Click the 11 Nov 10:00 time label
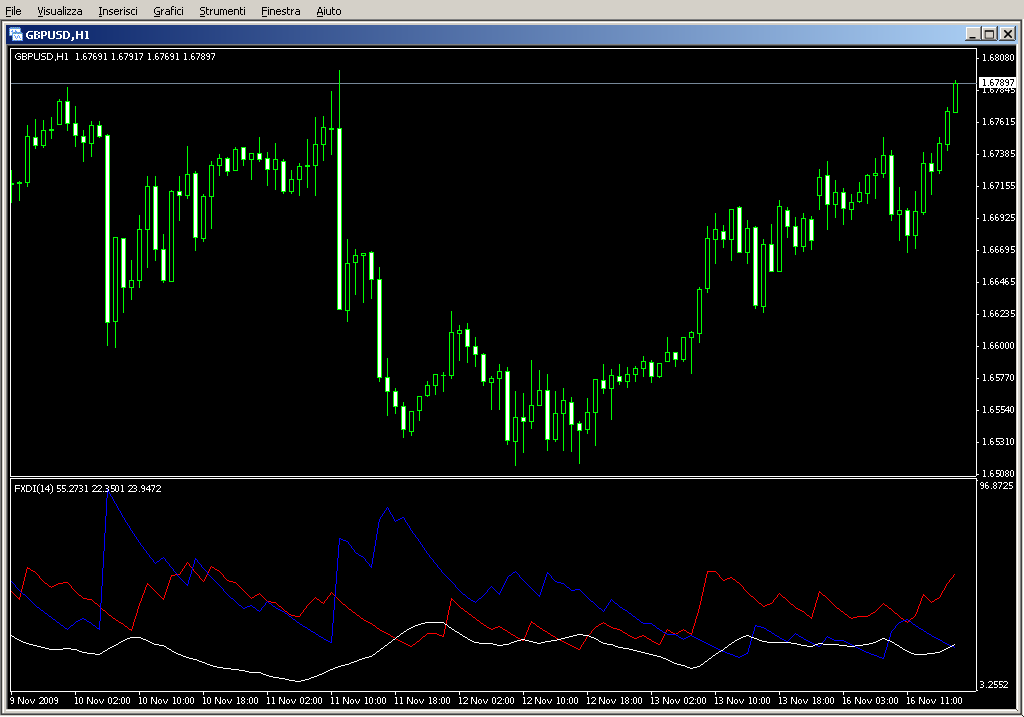This screenshot has height=717, width=1024. tap(358, 701)
